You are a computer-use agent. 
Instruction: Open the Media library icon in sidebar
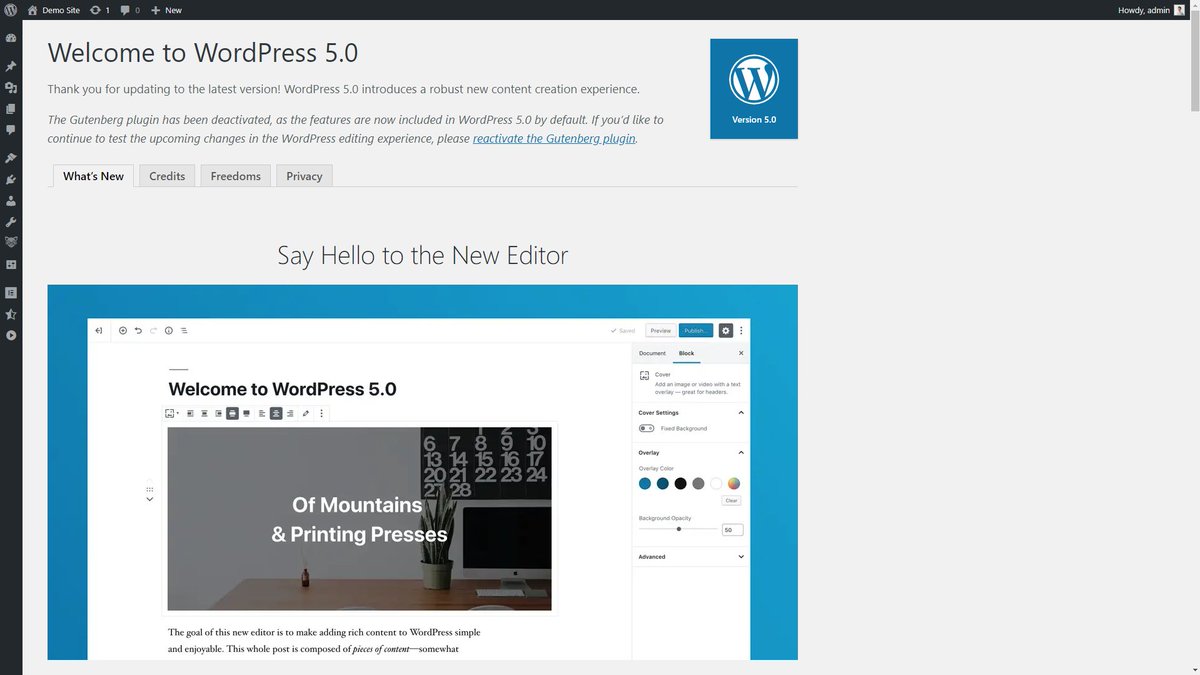click(x=11, y=87)
